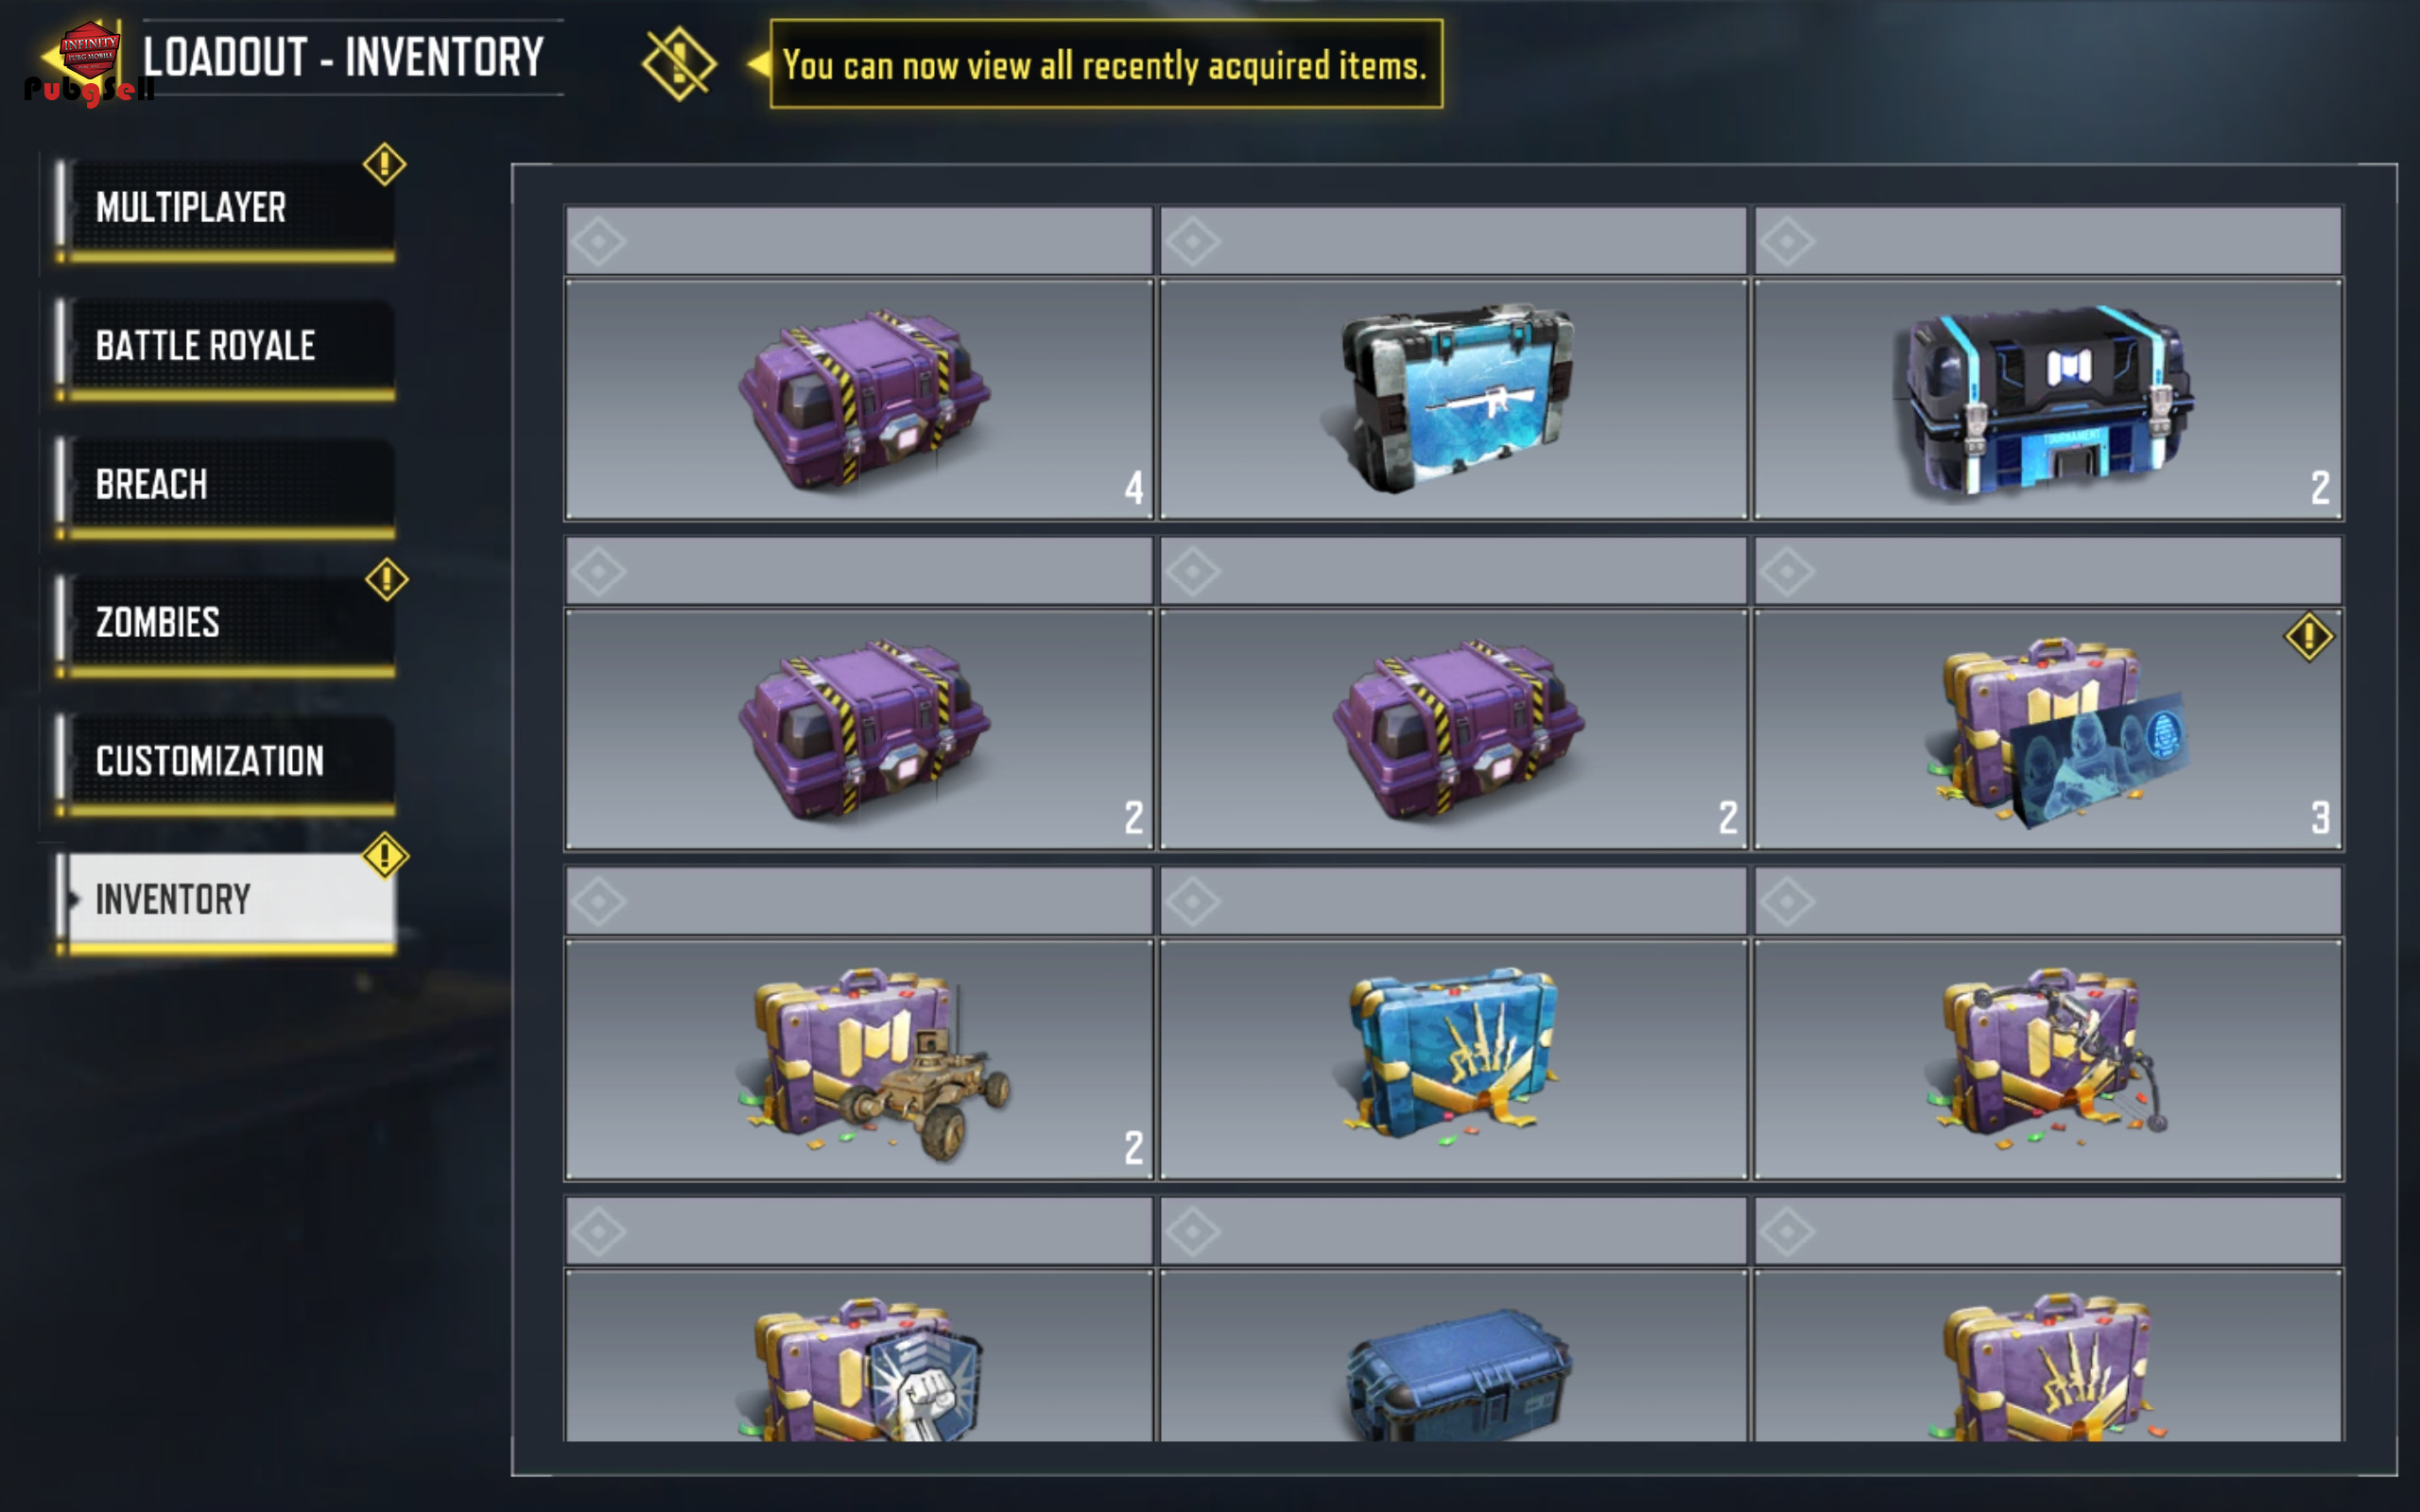
Task: Select the purple case with RC vehicle
Action: pyautogui.click(x=859, y=1059)
